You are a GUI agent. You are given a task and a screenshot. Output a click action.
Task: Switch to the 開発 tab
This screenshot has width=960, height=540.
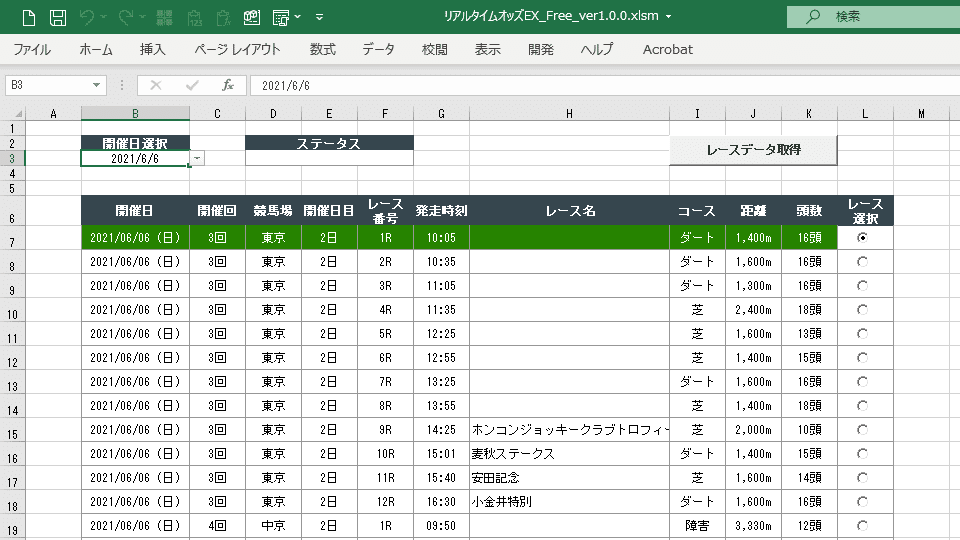[x=541, y=50]
